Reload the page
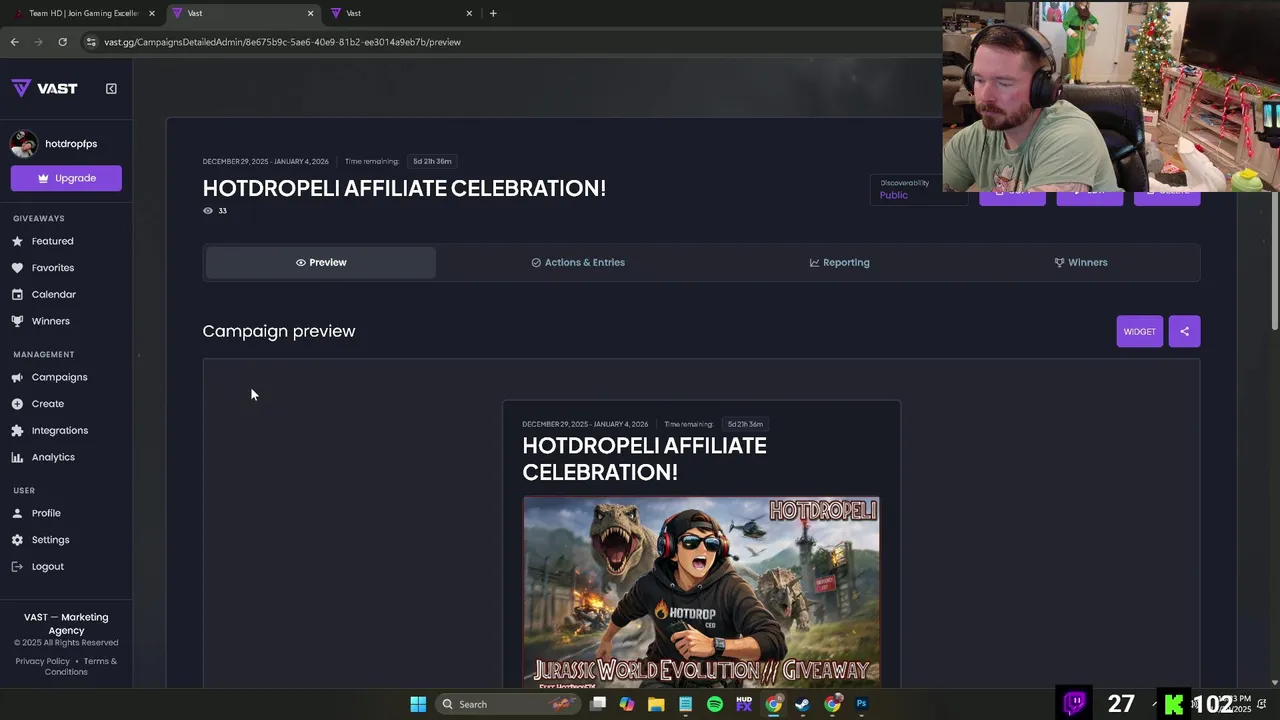1280x720 pixels. 62,42
